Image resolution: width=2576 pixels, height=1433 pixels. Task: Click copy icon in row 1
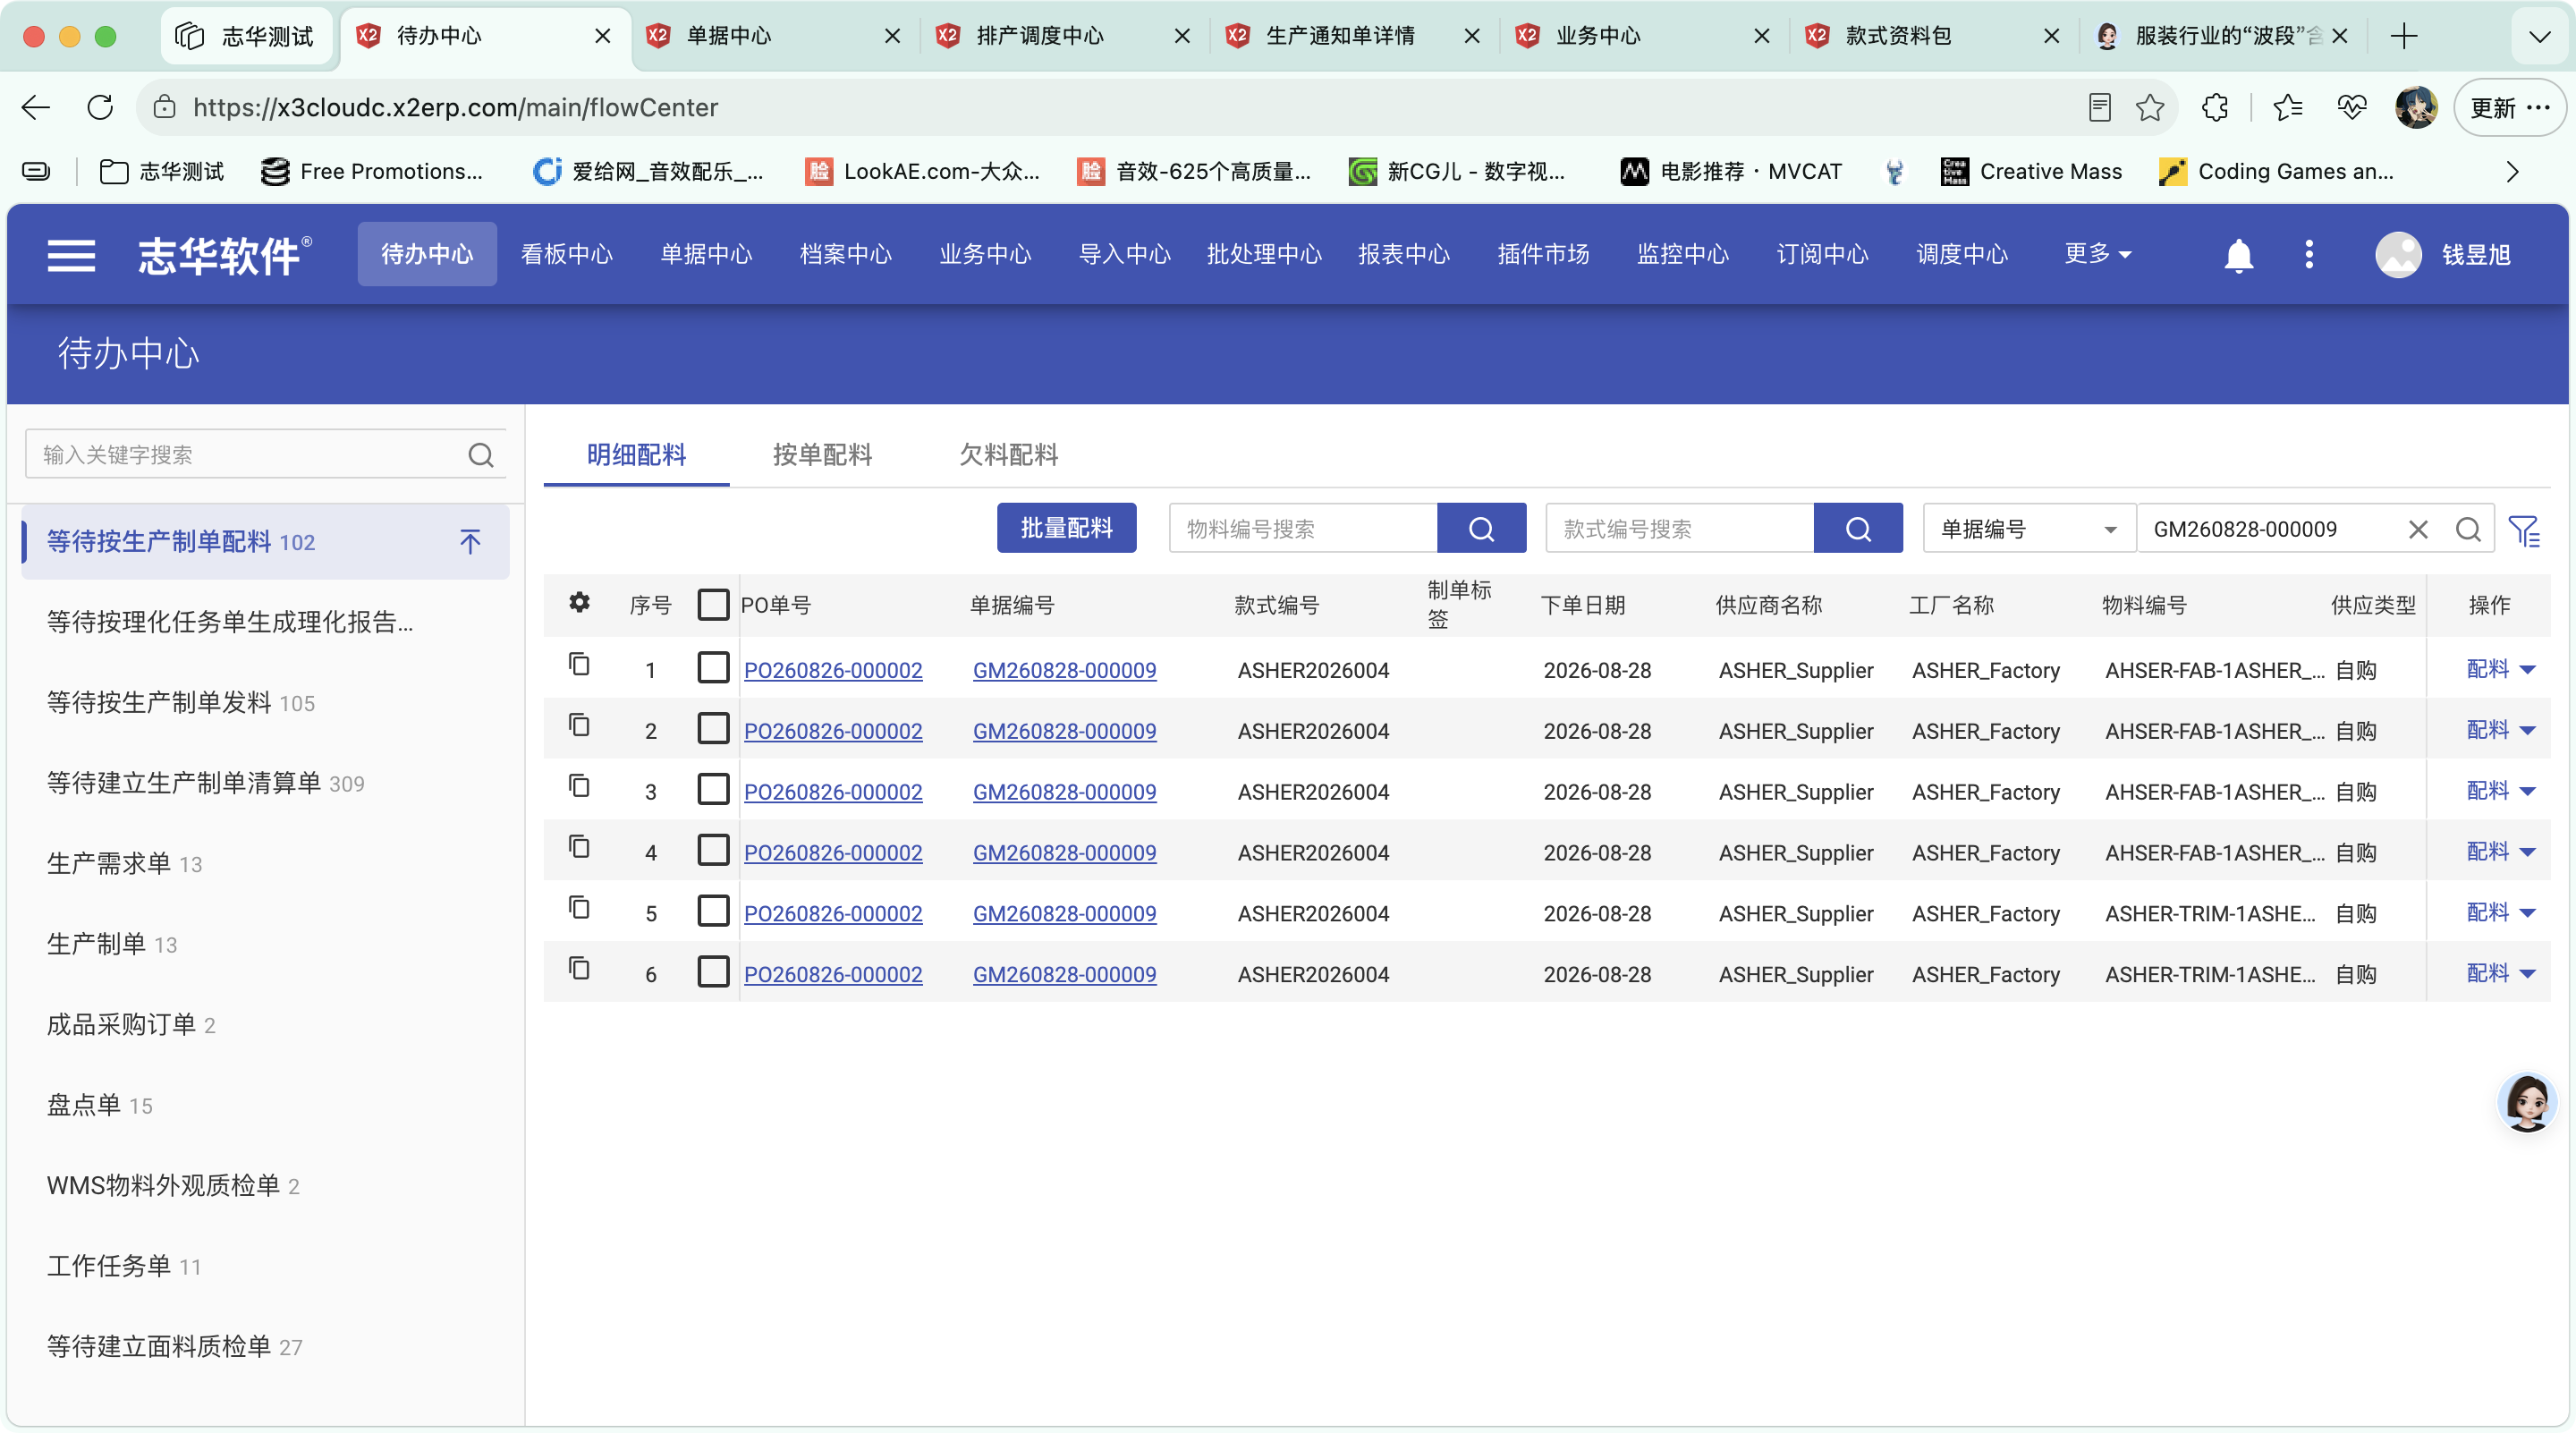click(579, 664)
